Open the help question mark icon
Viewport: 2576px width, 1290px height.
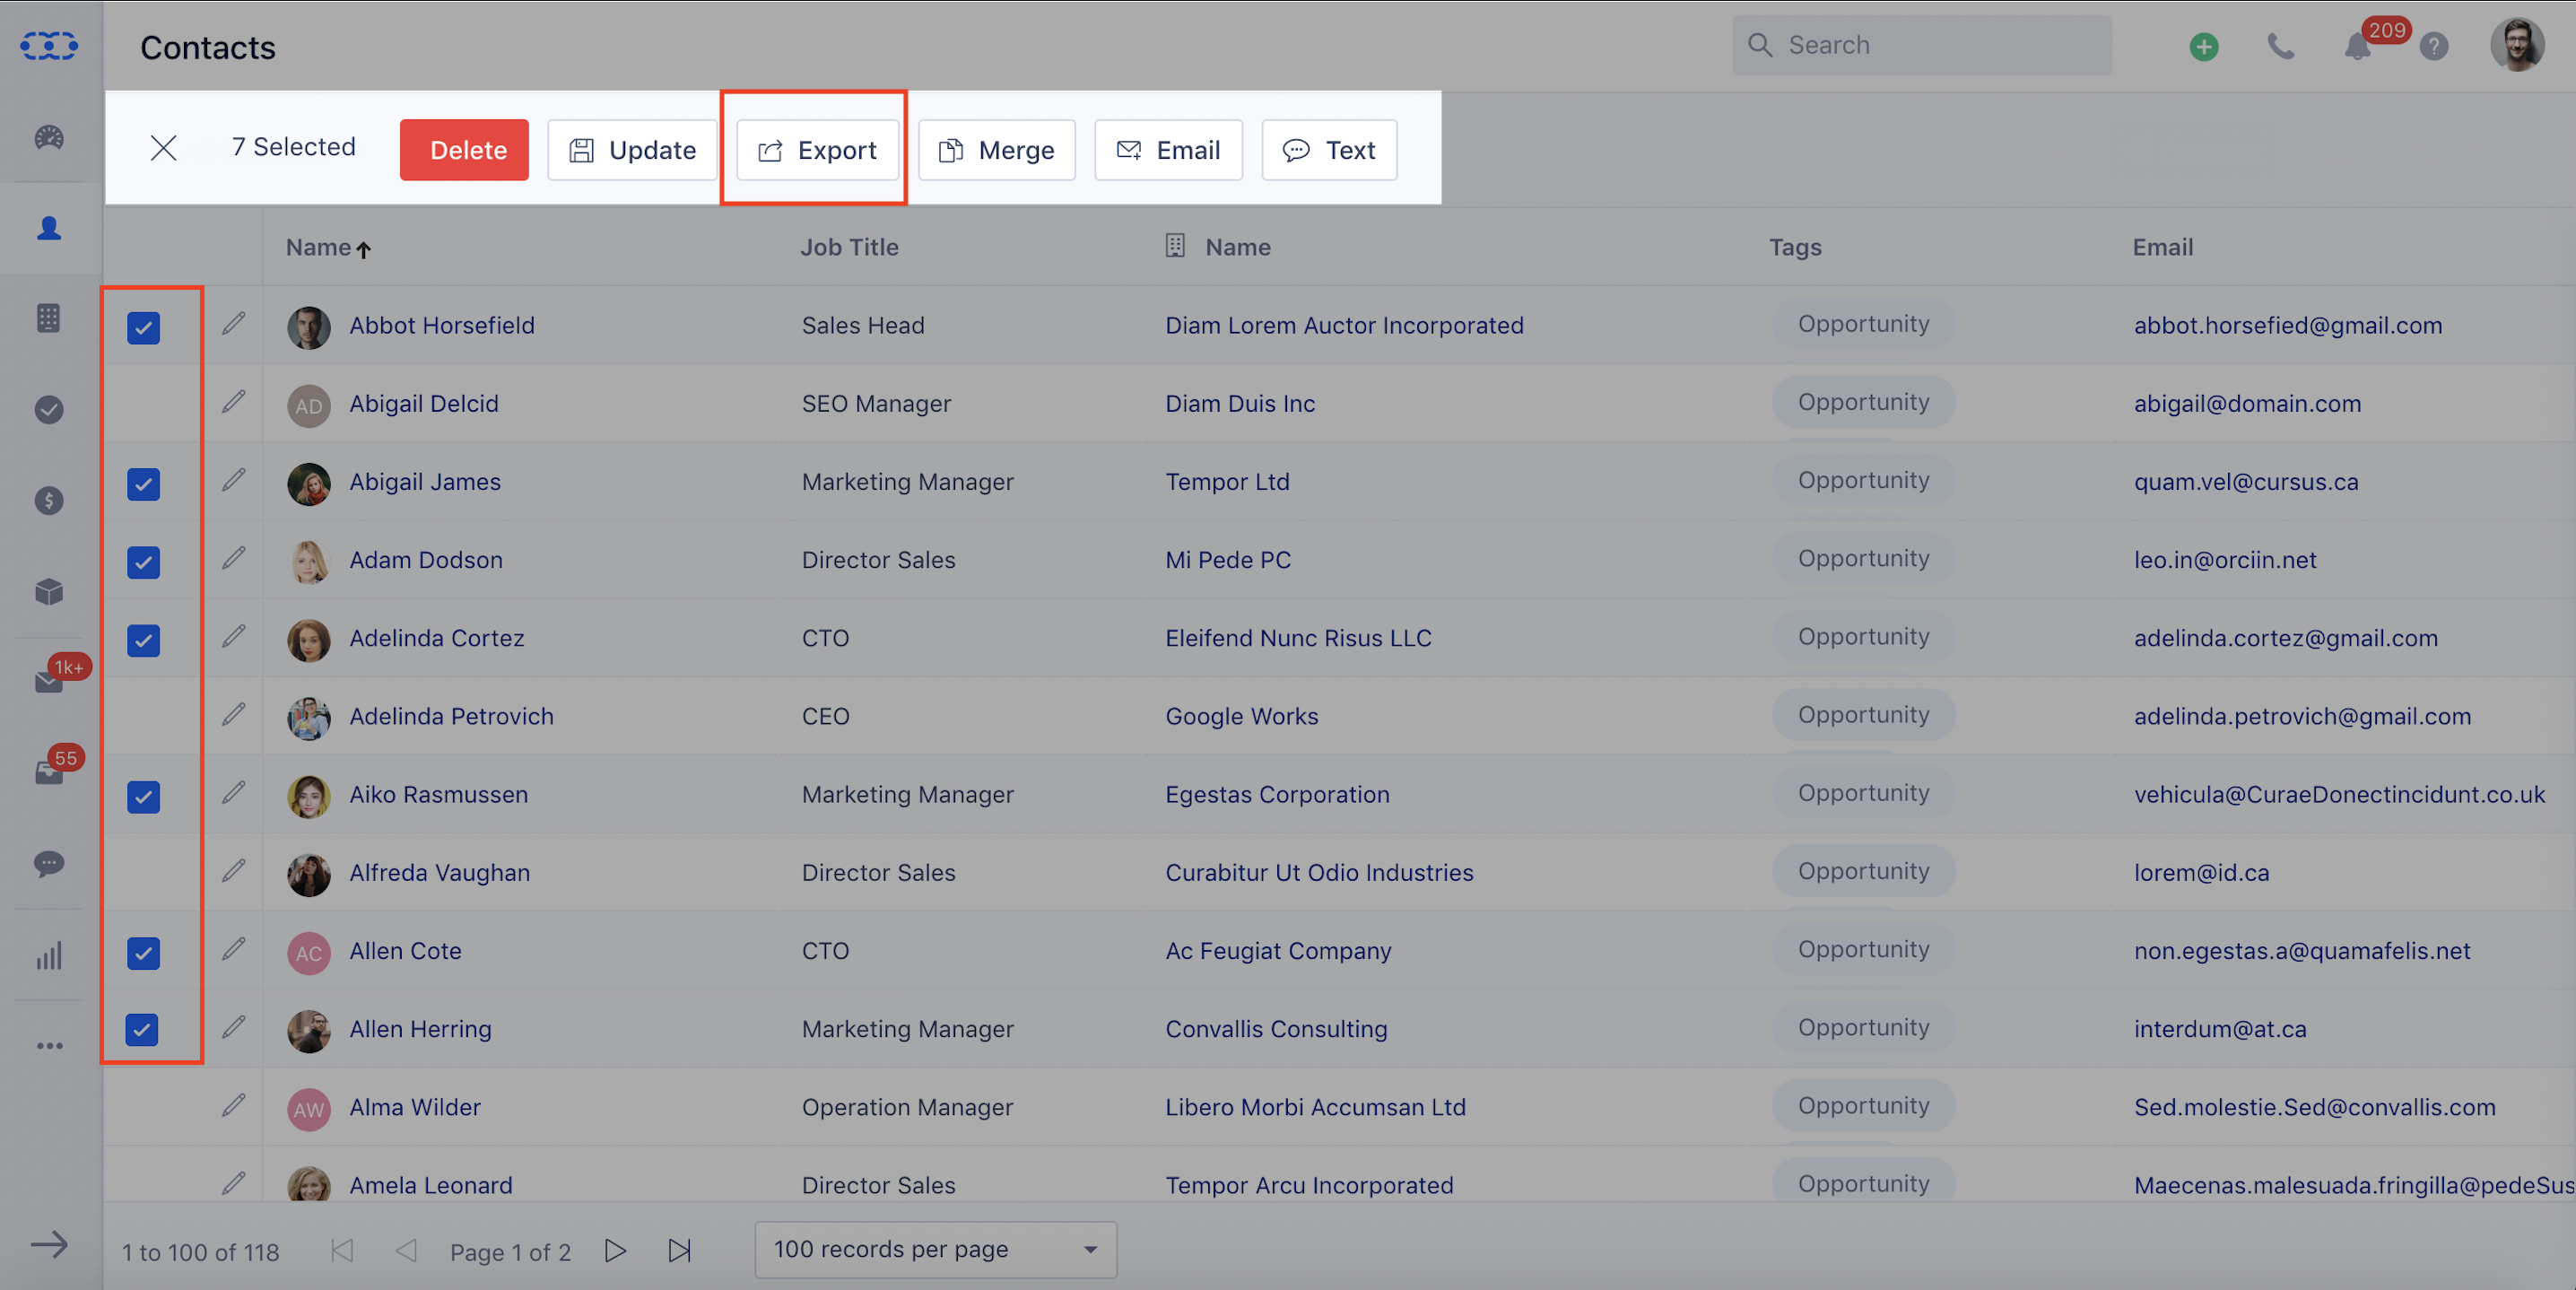(2433, 46)
